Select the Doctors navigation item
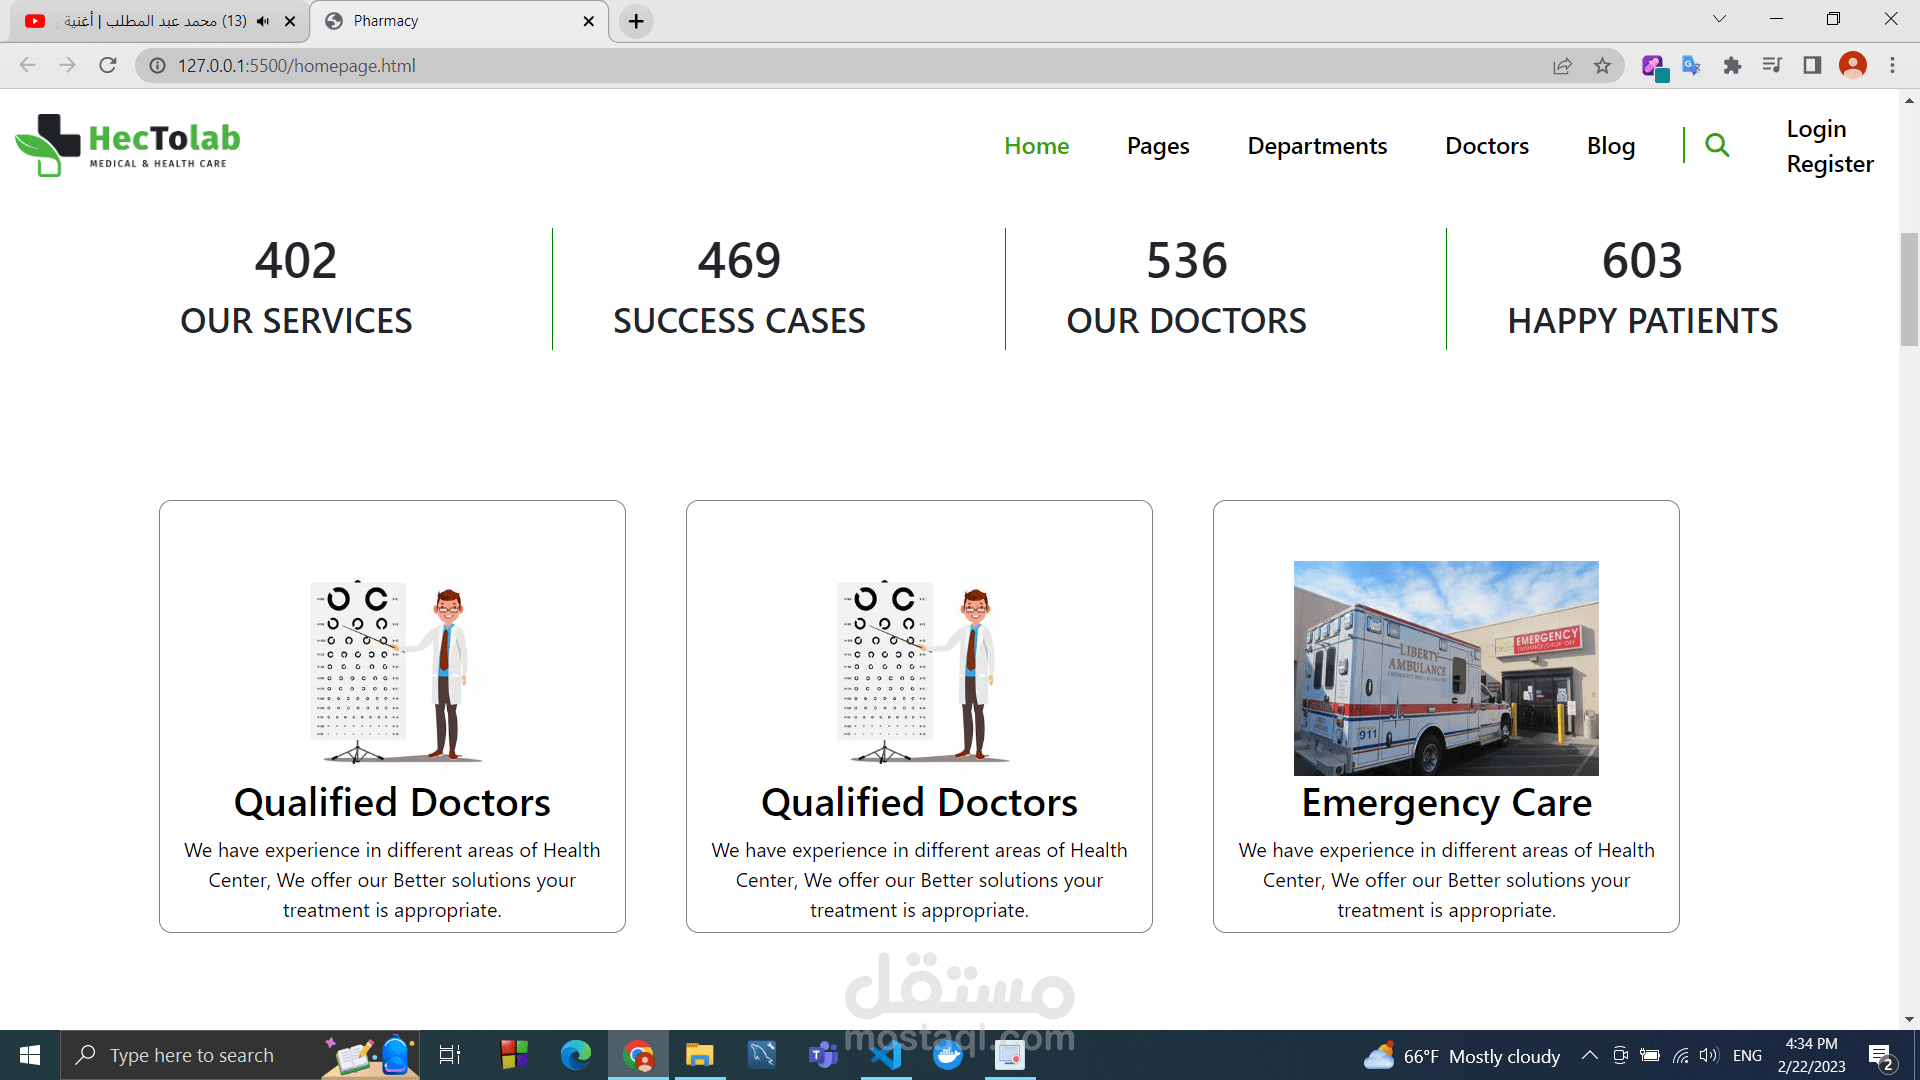This screenshot has width=1920, height=1080. click(1486, 146)
